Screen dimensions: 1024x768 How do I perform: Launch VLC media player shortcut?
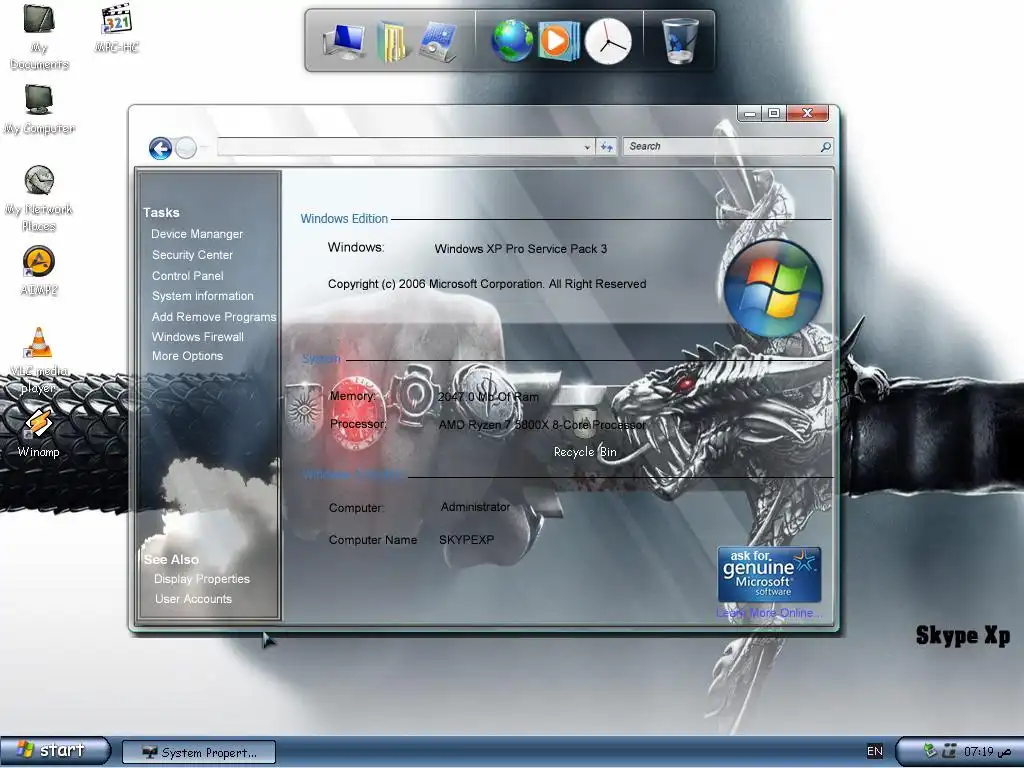point(38,360)
